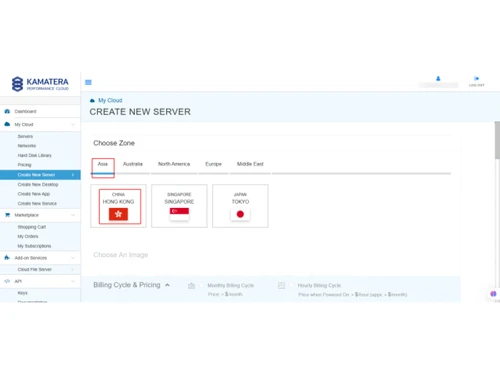Click the Choose Zone heading
This screenshot has height=375, width=500.
click(114, 143)
